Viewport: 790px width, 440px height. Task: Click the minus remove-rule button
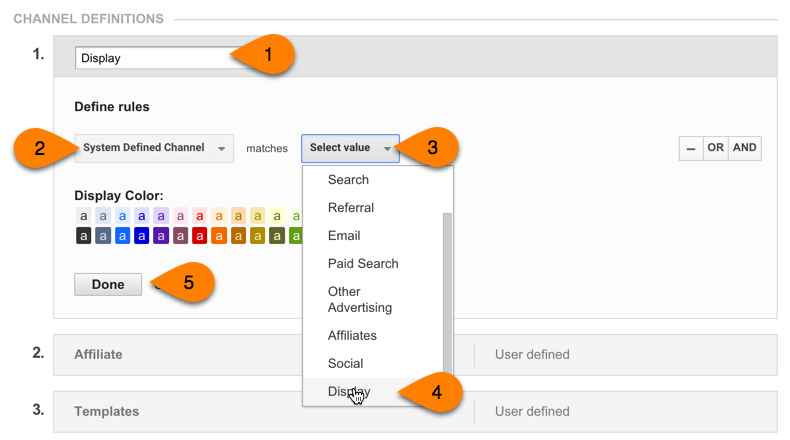click(691, 148)
